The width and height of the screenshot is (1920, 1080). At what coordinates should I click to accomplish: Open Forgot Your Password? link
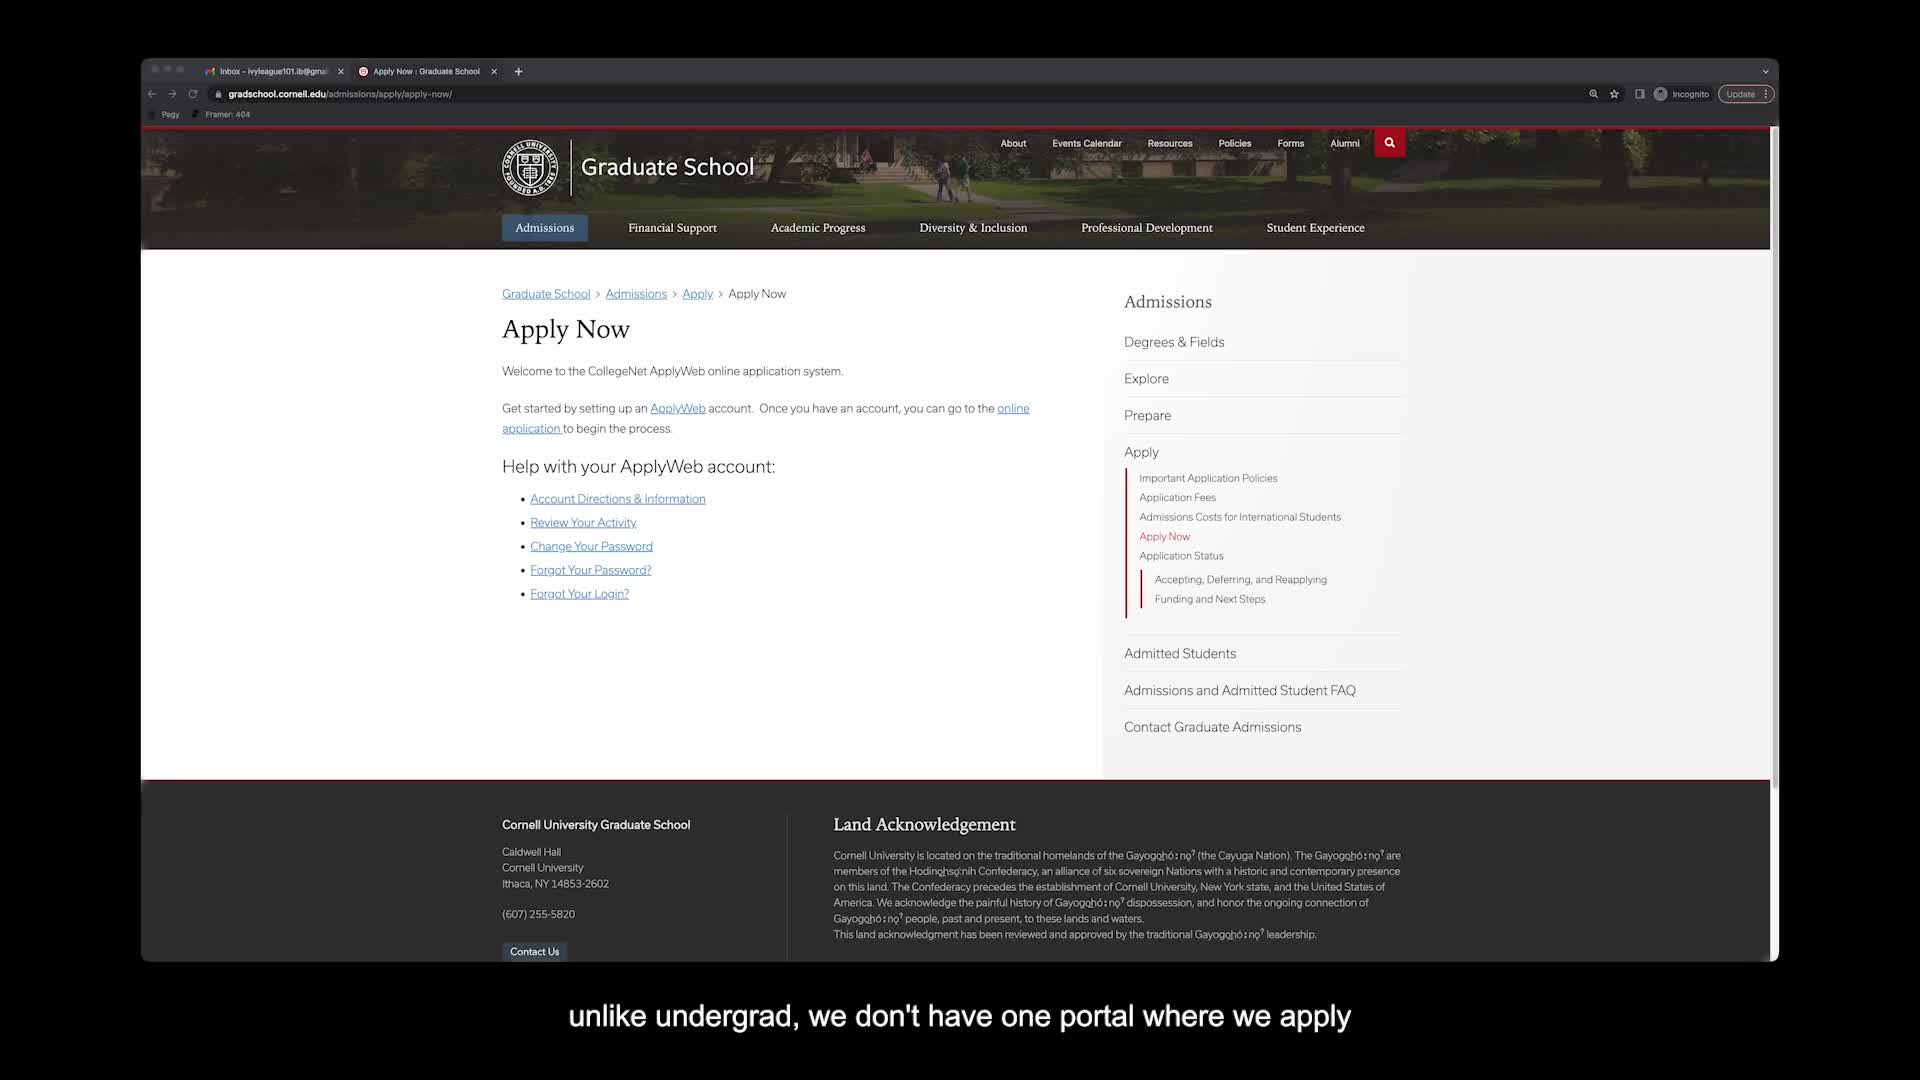590,570
